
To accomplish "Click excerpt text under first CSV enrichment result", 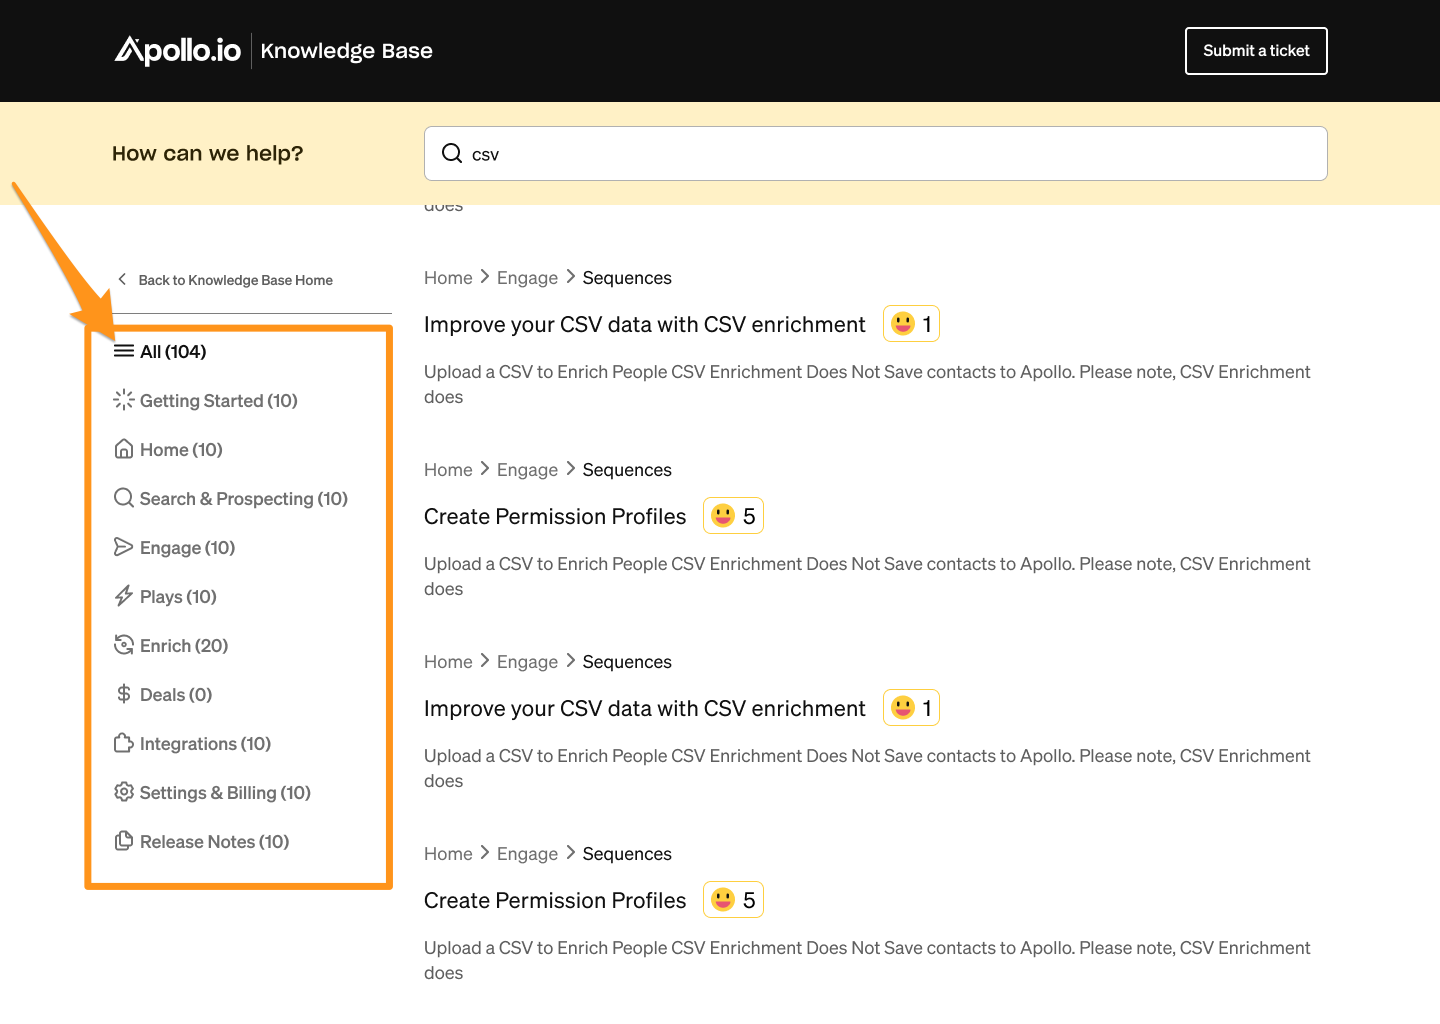I will coord(867,384).
